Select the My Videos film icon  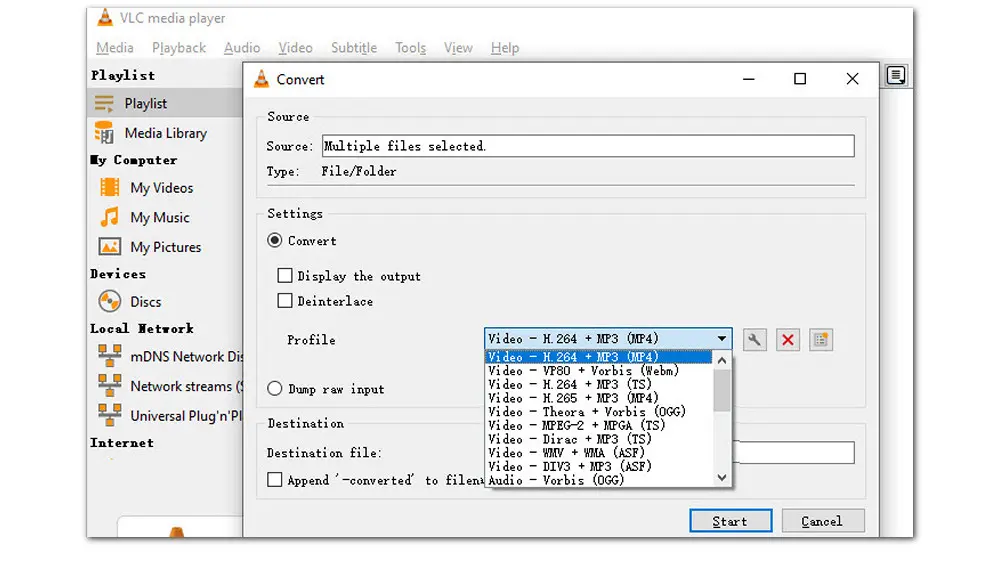point(110,188)
